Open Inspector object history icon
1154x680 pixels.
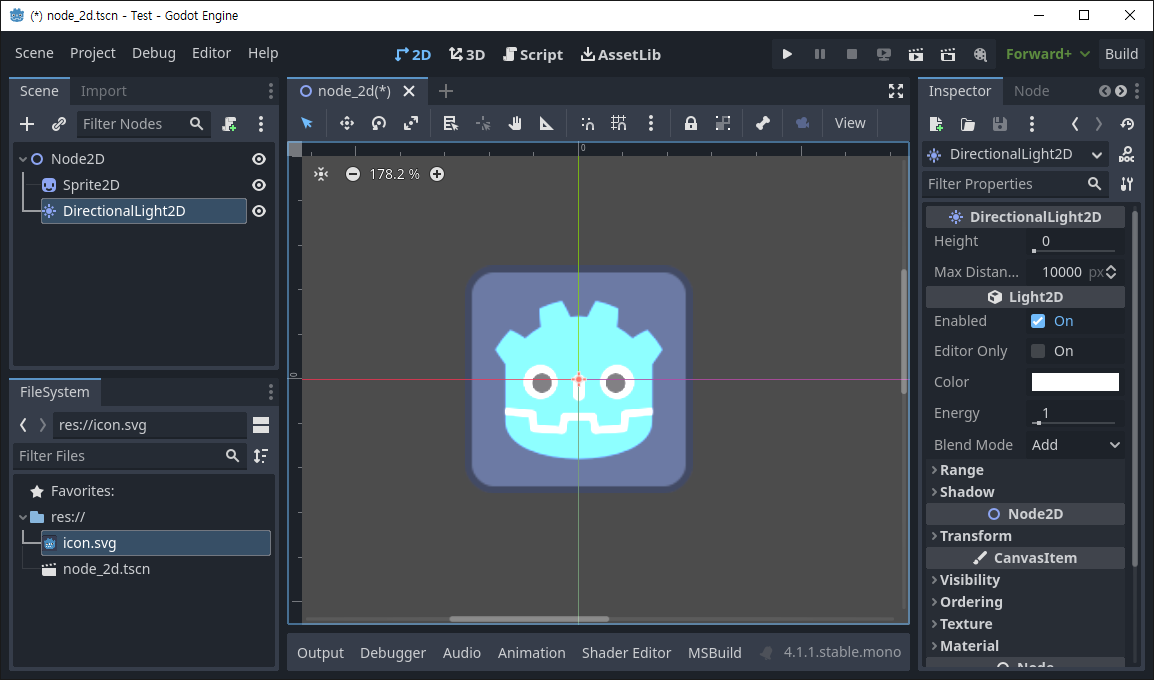[1127, 124]
